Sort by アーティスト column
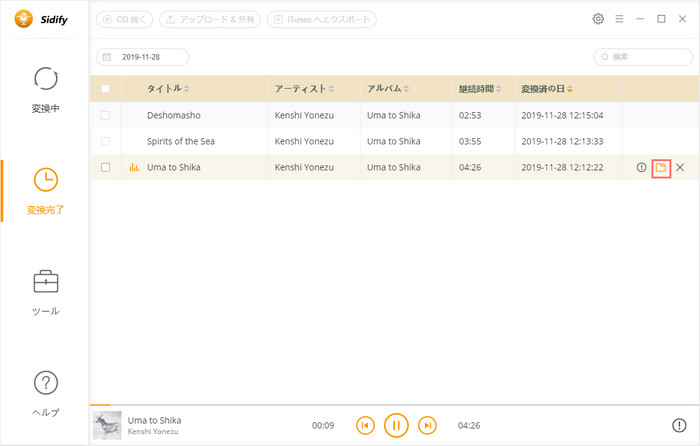 tap(304, 89)
